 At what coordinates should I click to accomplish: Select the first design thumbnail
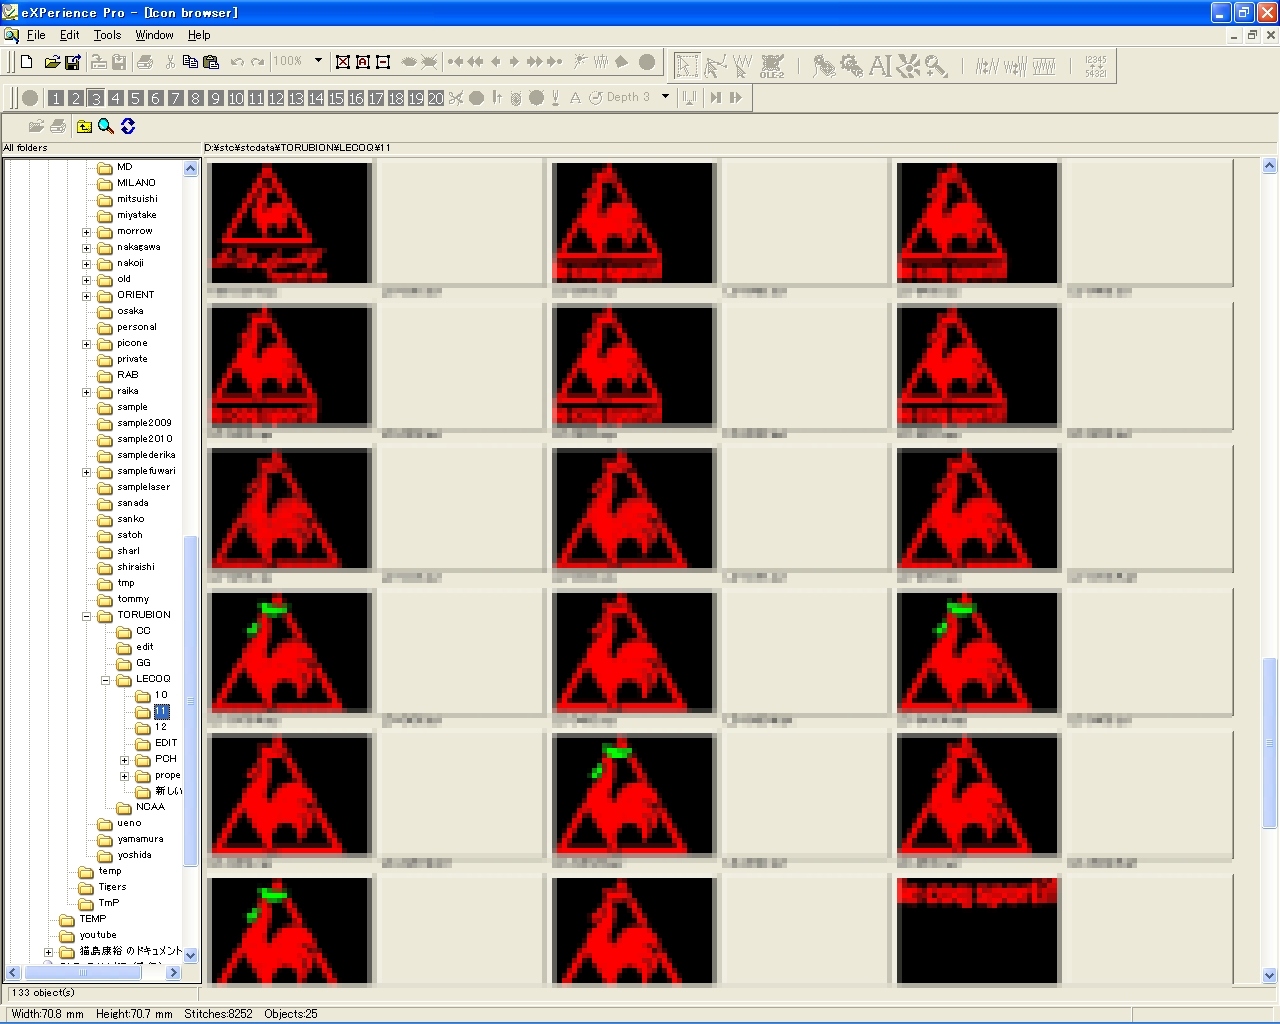[x=290, y=223]
